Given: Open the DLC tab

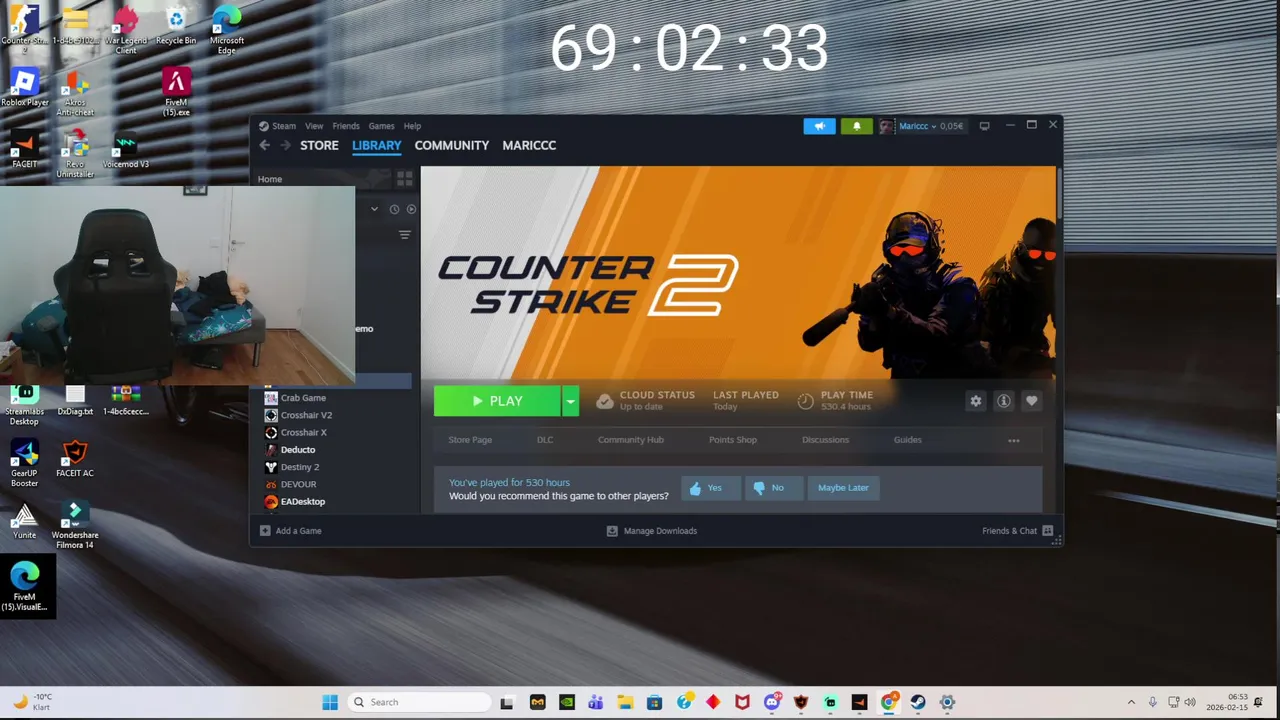Looking at the screenshot, I should 545,440.
